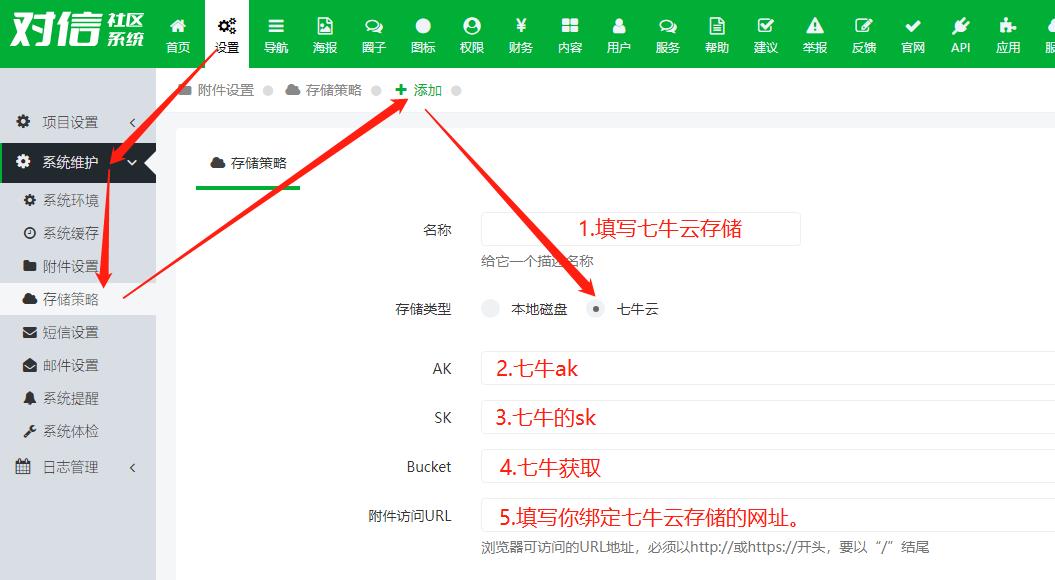Open the 官网 checkmark icon
The width and height of the screenshot is (1055, 580).
pos(913,26)
